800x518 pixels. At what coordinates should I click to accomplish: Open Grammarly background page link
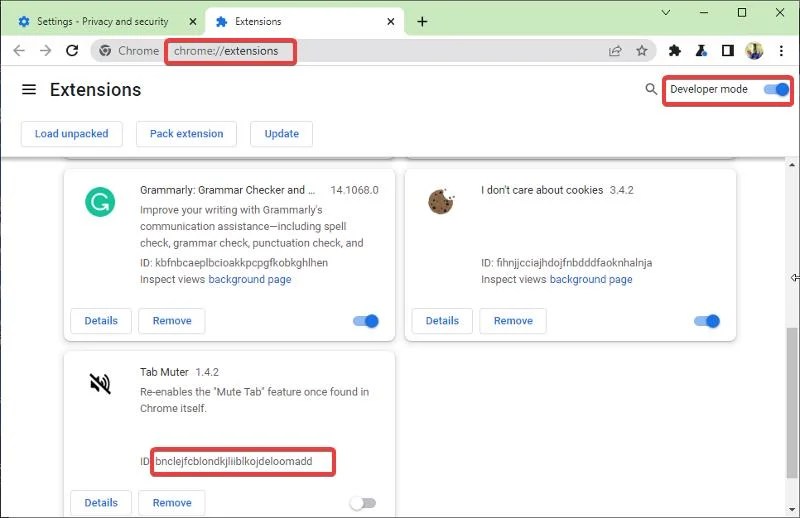[x=249, y=280]
